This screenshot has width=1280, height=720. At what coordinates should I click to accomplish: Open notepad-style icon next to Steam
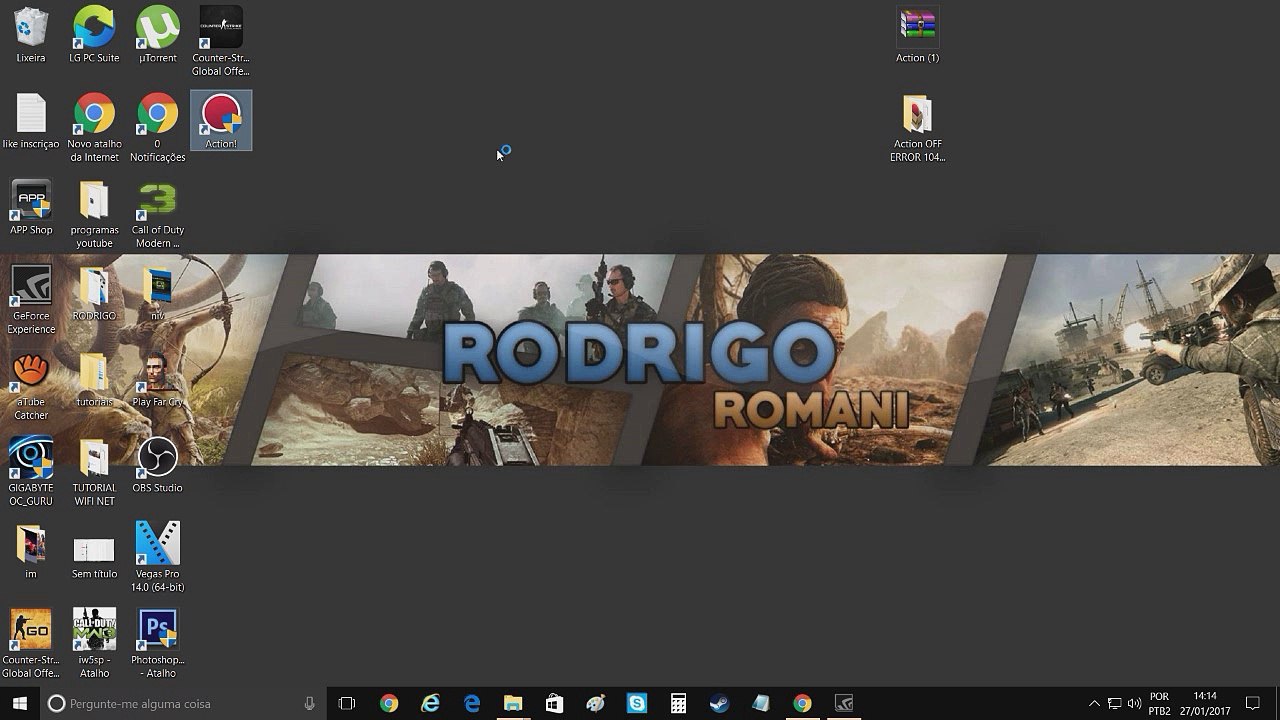761,703
